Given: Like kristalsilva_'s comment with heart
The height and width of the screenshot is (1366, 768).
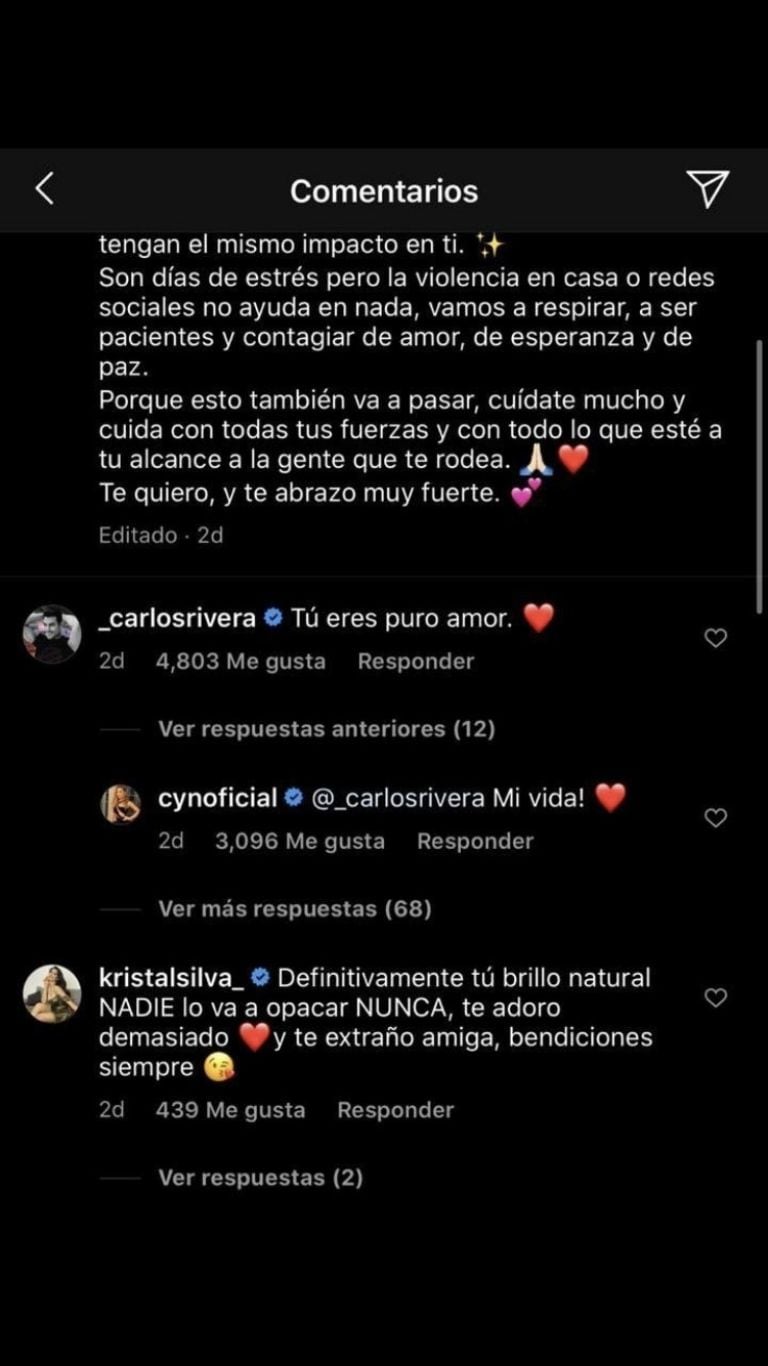Looking at the screenshot, I should pyautogui.click(x=716, y=998).
